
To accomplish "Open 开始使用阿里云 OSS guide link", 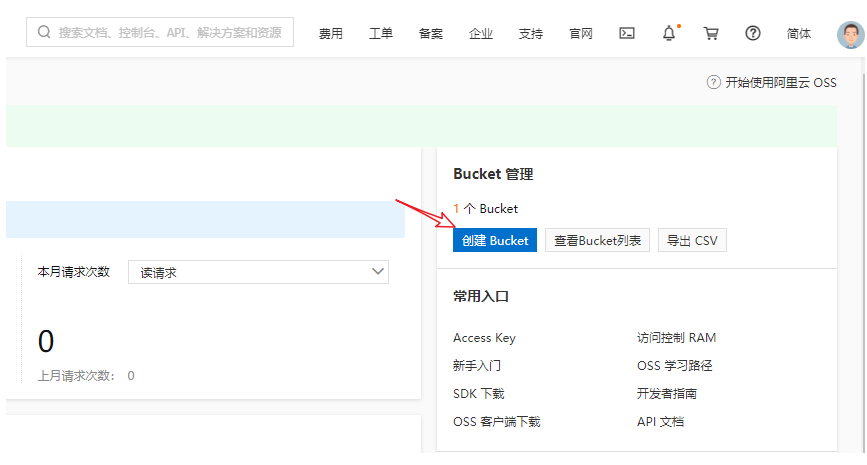I will 781,82.
